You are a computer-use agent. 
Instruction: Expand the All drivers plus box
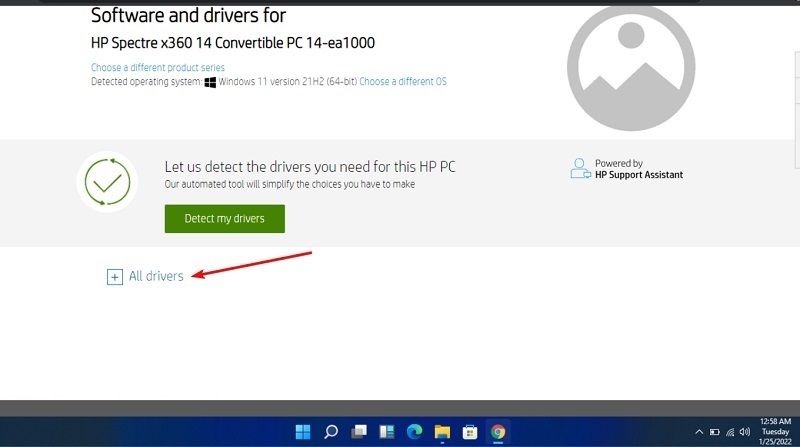coord(115,277)
